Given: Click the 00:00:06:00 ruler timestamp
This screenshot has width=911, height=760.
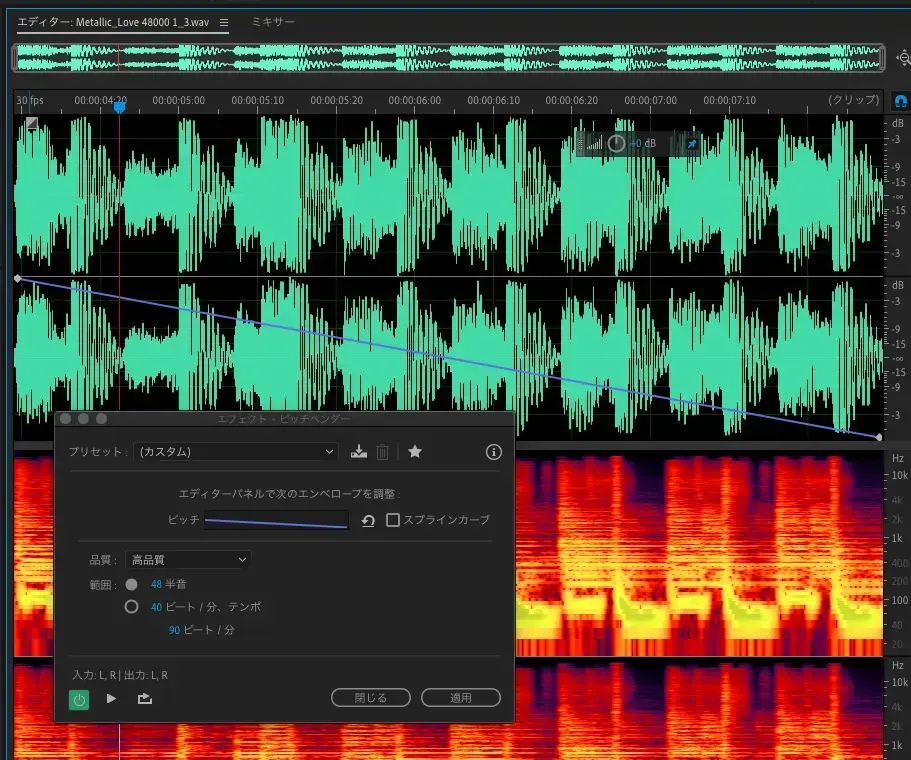Looking at the screenshot, I should (415, 101).
